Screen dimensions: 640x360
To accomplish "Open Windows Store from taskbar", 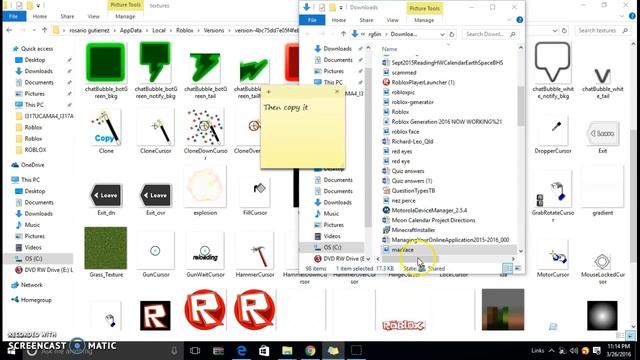I will [264, 350].
